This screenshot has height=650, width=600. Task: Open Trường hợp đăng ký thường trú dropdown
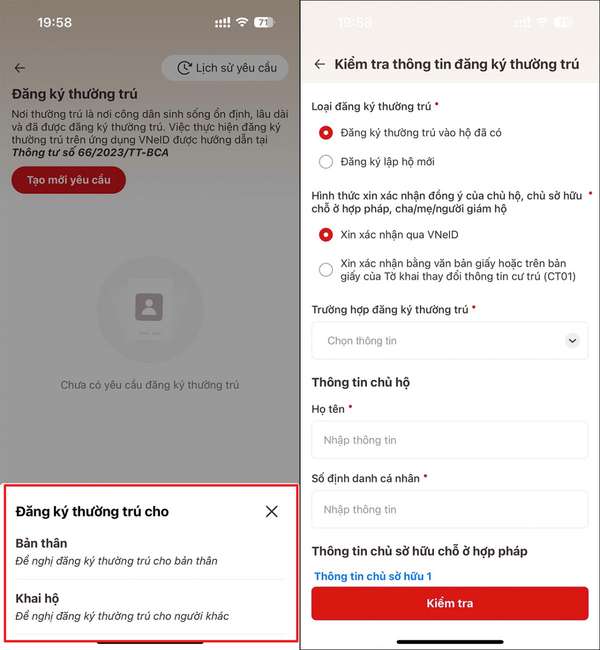coord(450,341)
